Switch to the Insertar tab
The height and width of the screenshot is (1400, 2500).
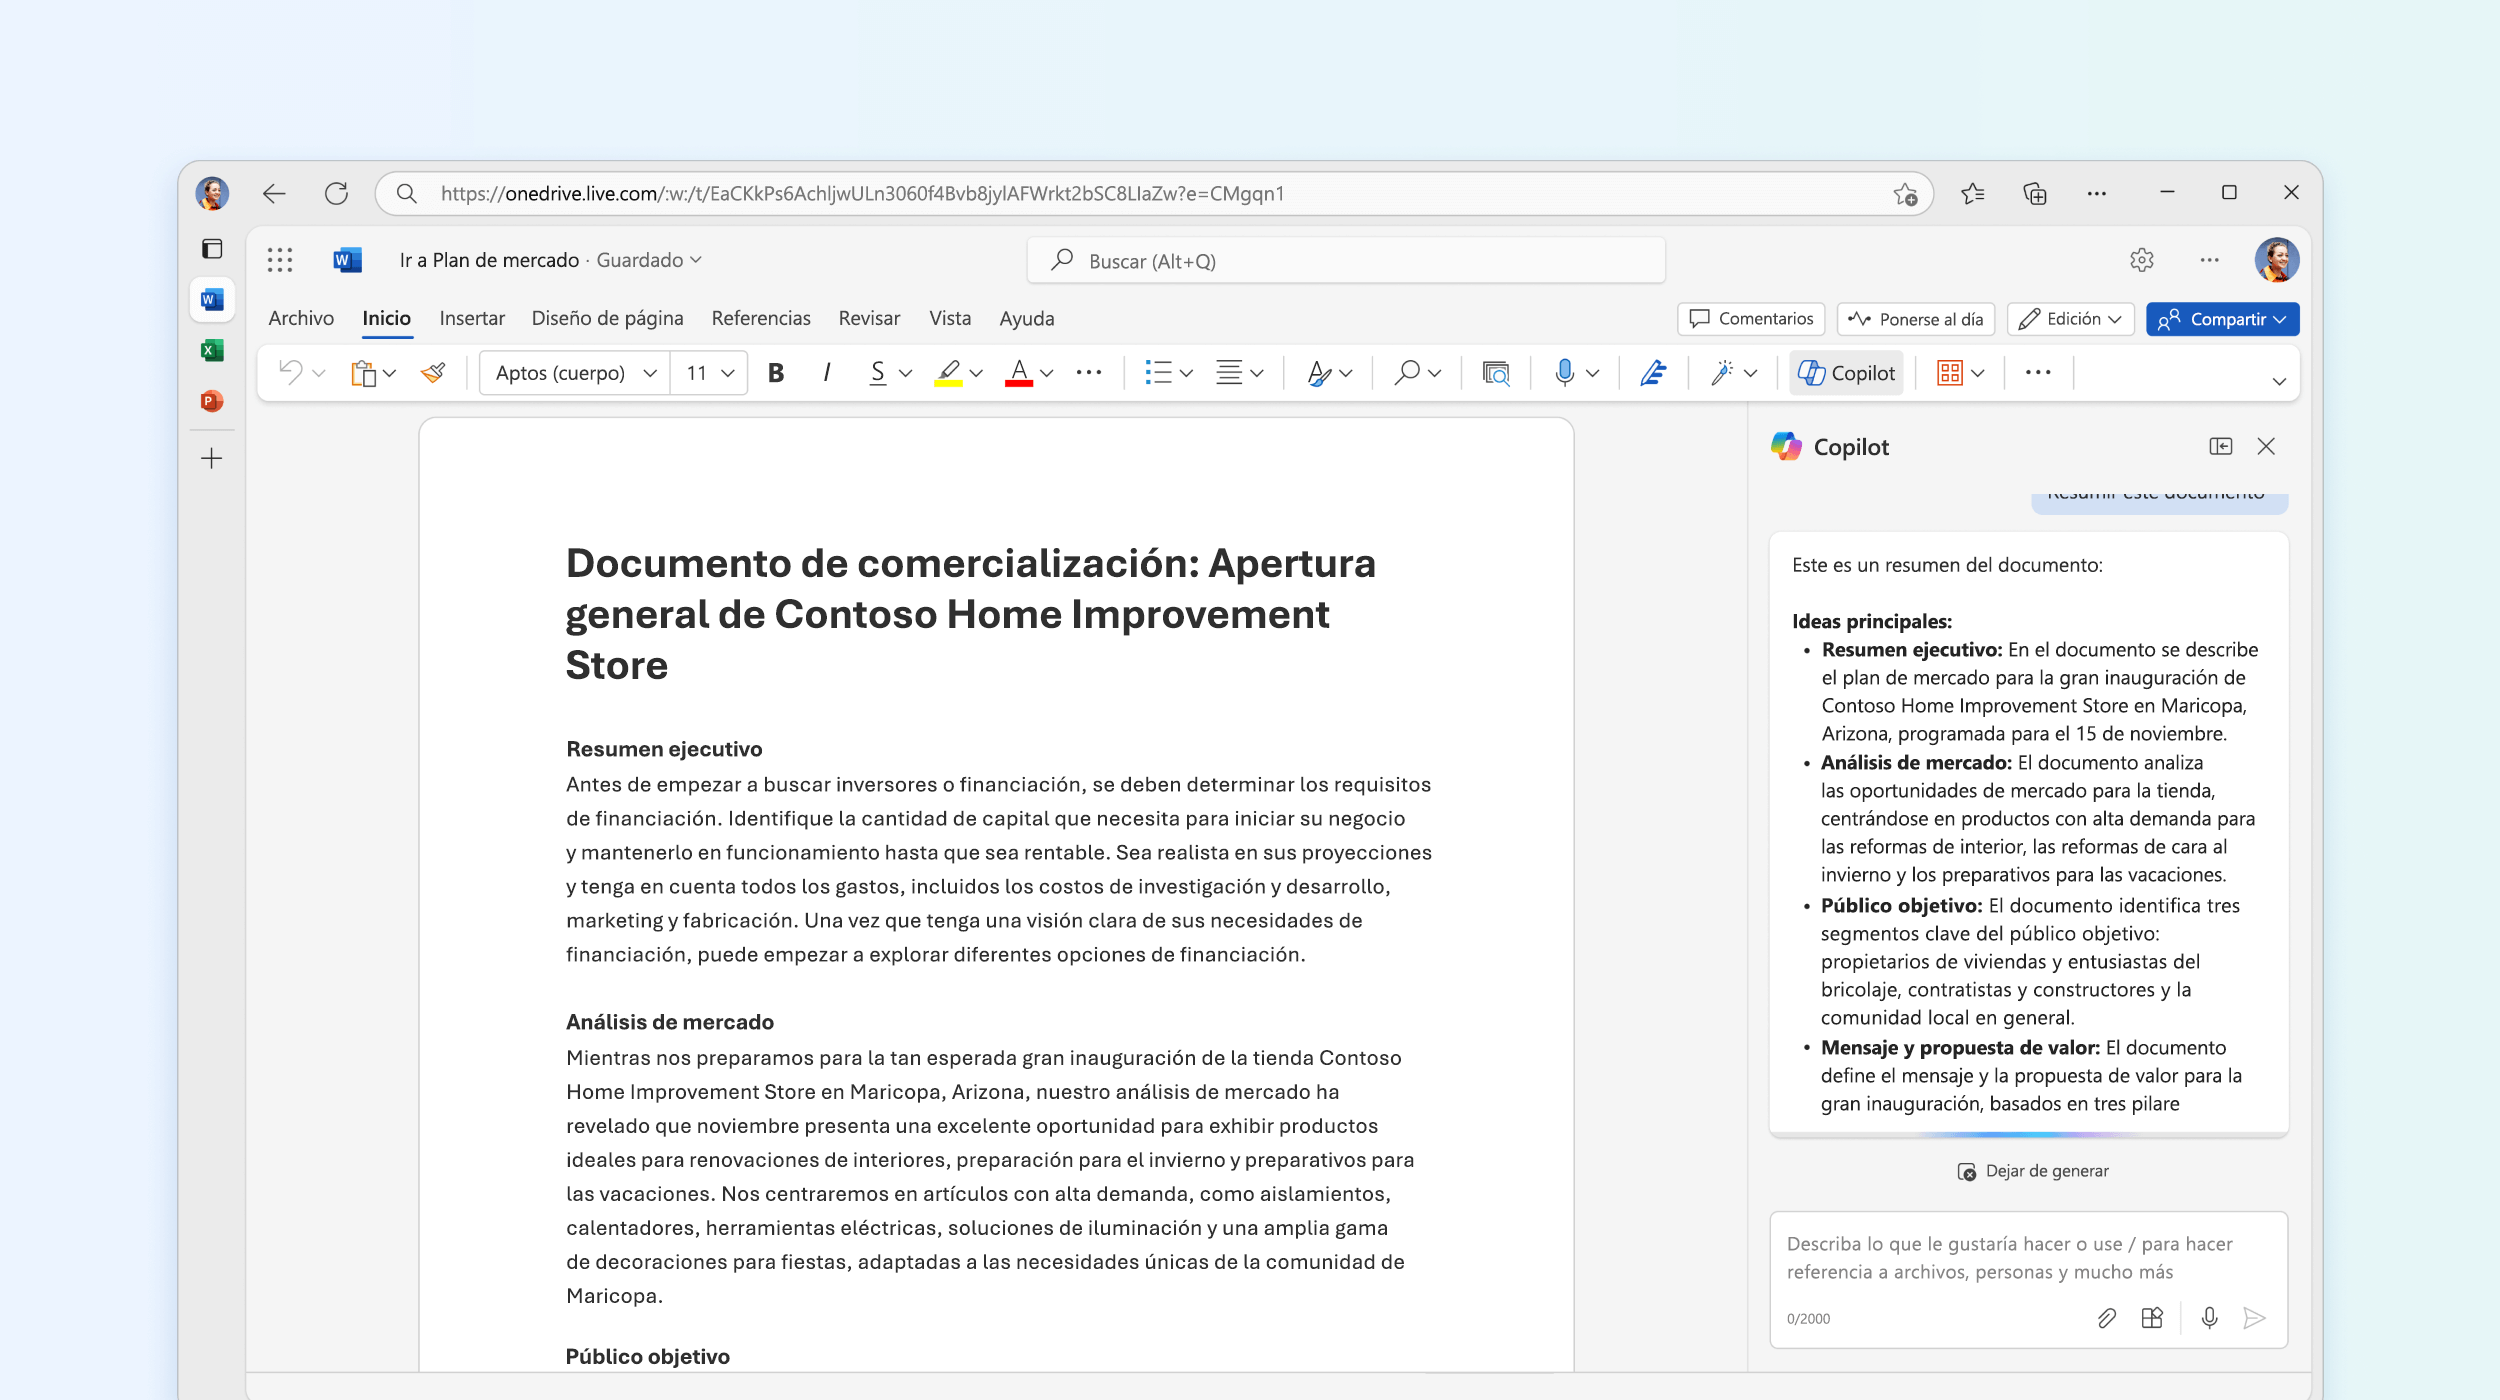tap(472, 318)
